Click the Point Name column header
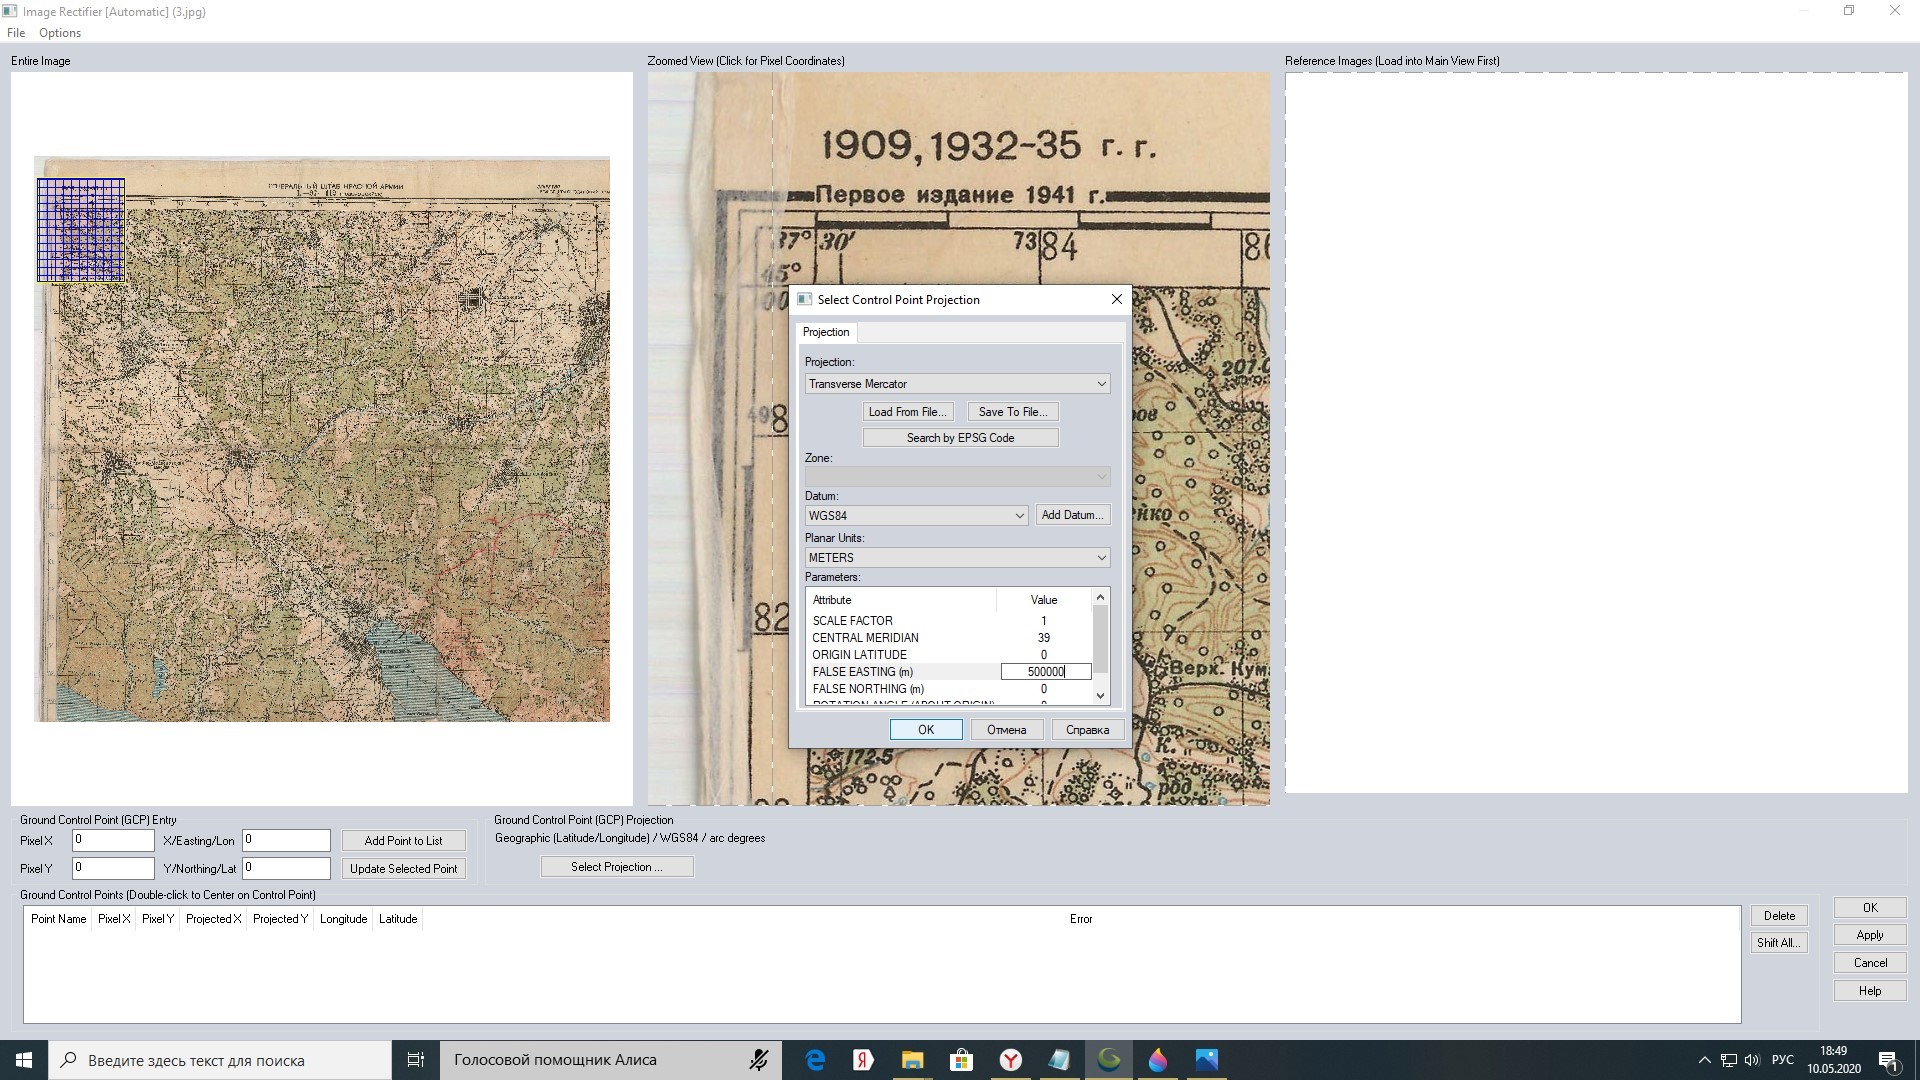The width and height of the screenshot is (1920, 1080). coord(58,919)
